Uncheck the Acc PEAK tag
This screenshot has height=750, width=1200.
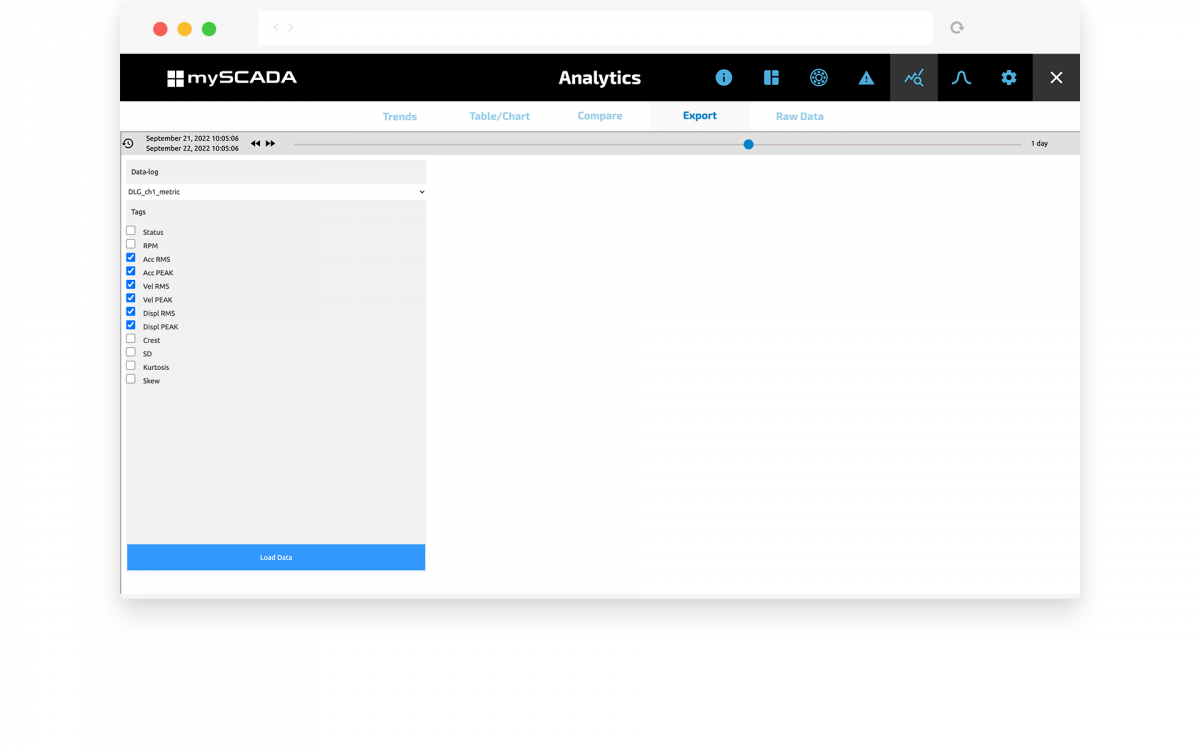pyautogui.click(x=131, y=271)
